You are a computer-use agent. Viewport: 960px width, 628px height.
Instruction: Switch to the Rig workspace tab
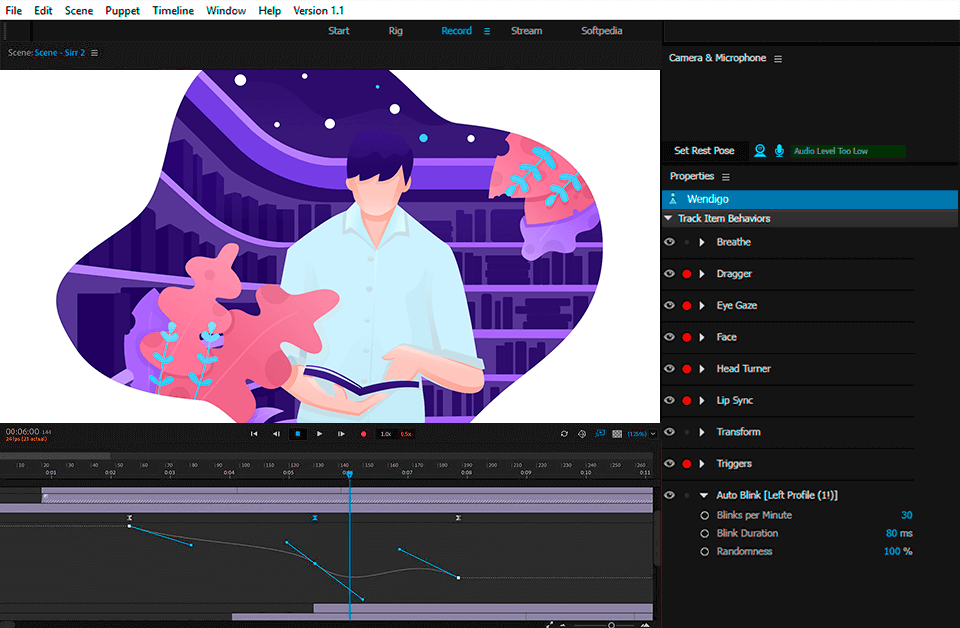point(395,30)
